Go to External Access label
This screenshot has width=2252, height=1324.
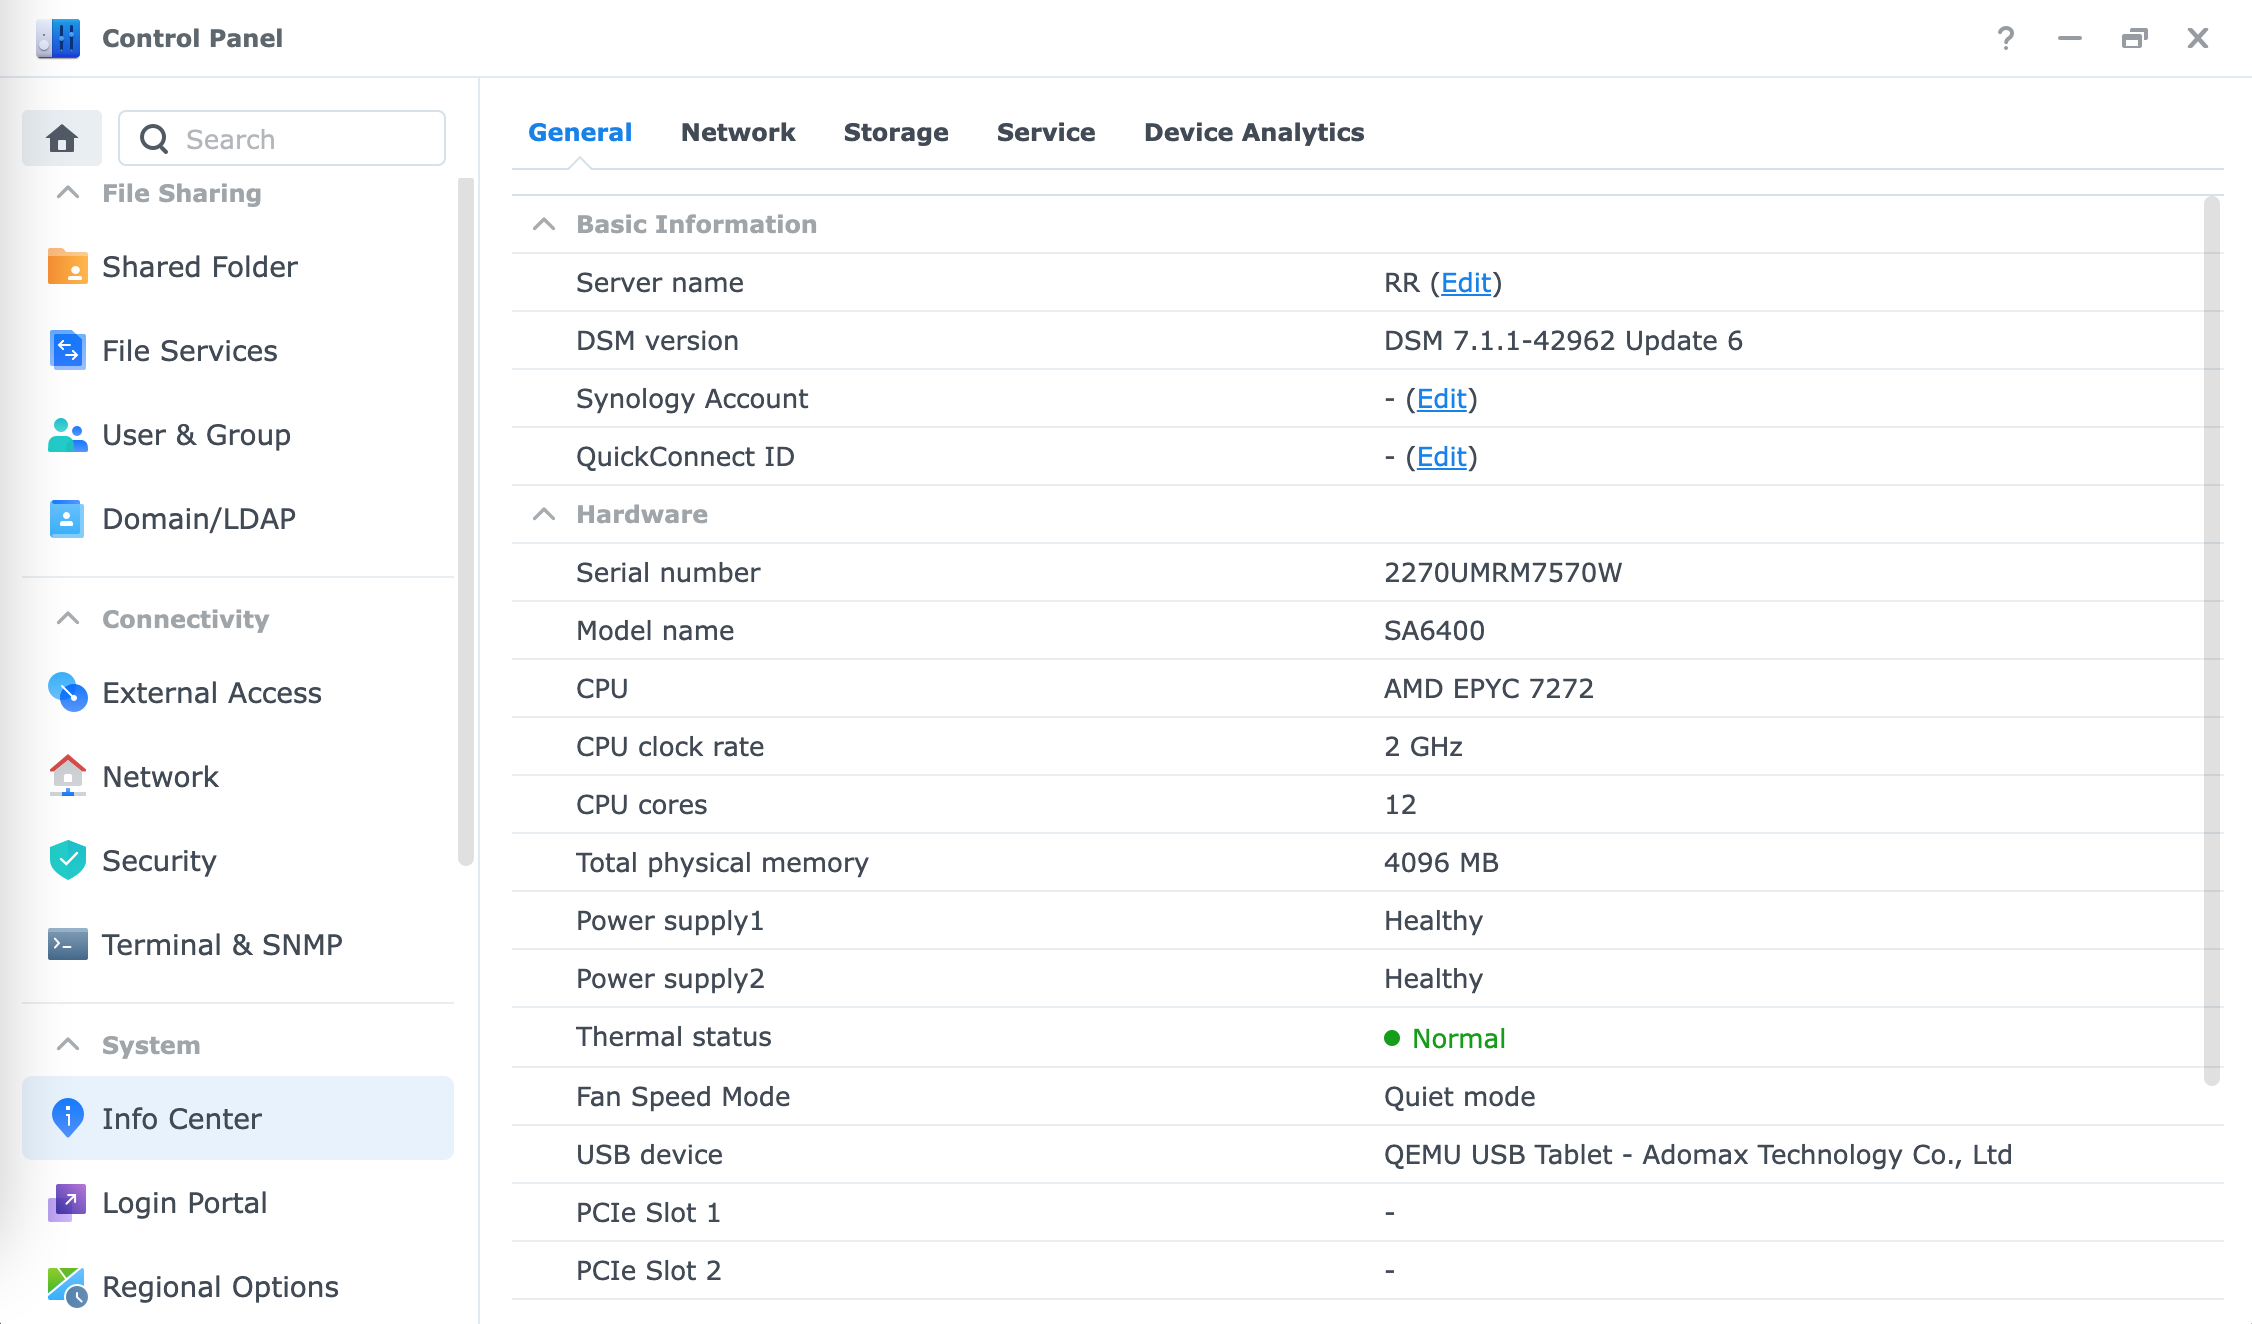pyautogui.click(x=212, y=693)
